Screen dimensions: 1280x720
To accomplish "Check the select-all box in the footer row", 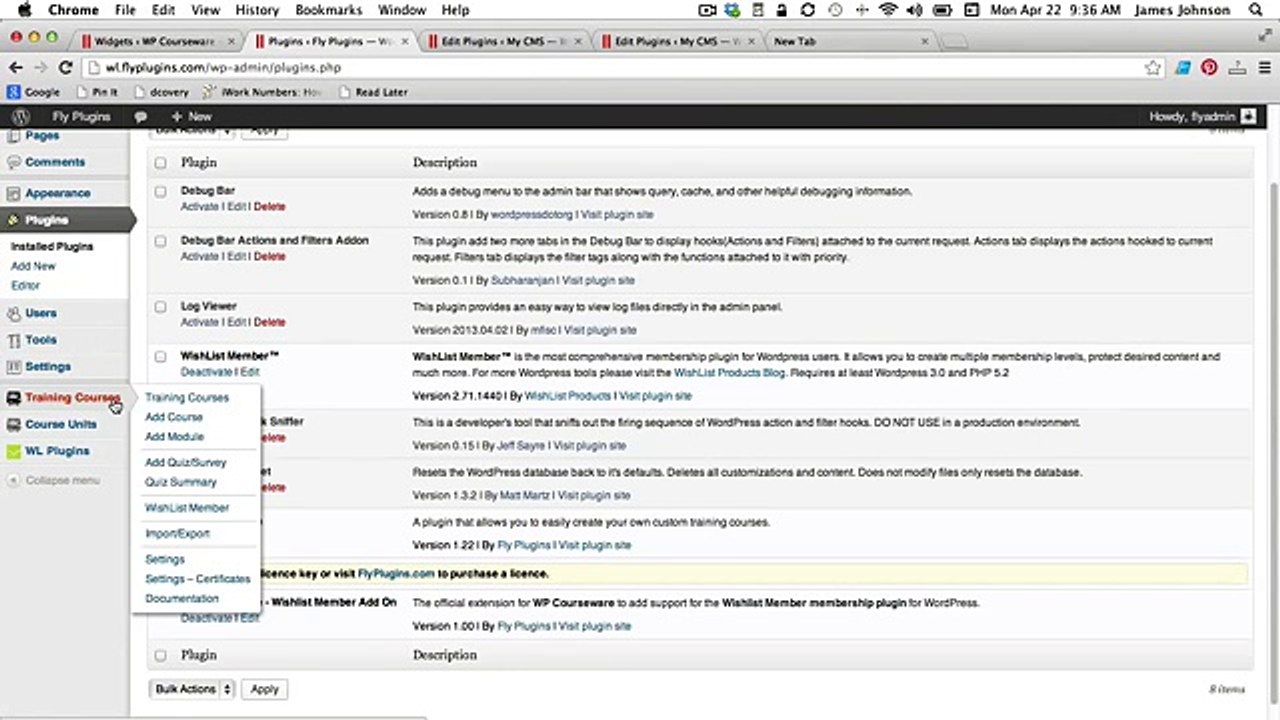I will 160,655.
